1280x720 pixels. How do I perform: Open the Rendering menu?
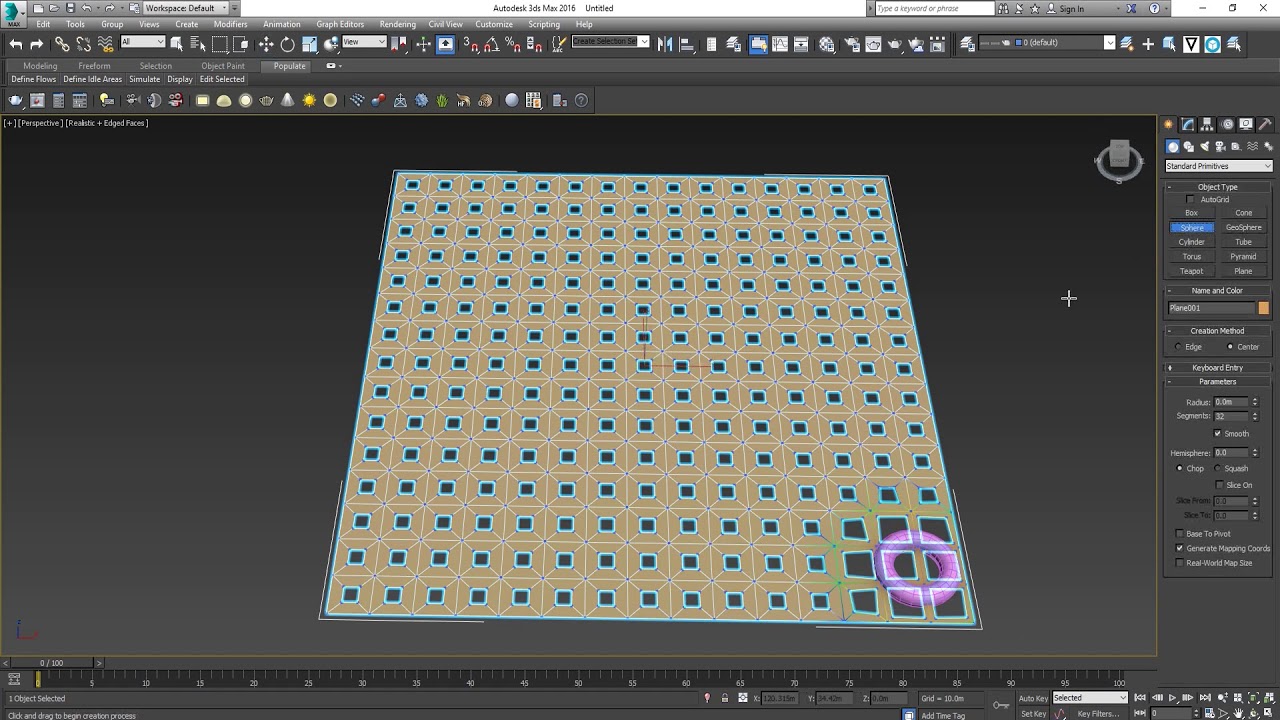tap(398, 24)
